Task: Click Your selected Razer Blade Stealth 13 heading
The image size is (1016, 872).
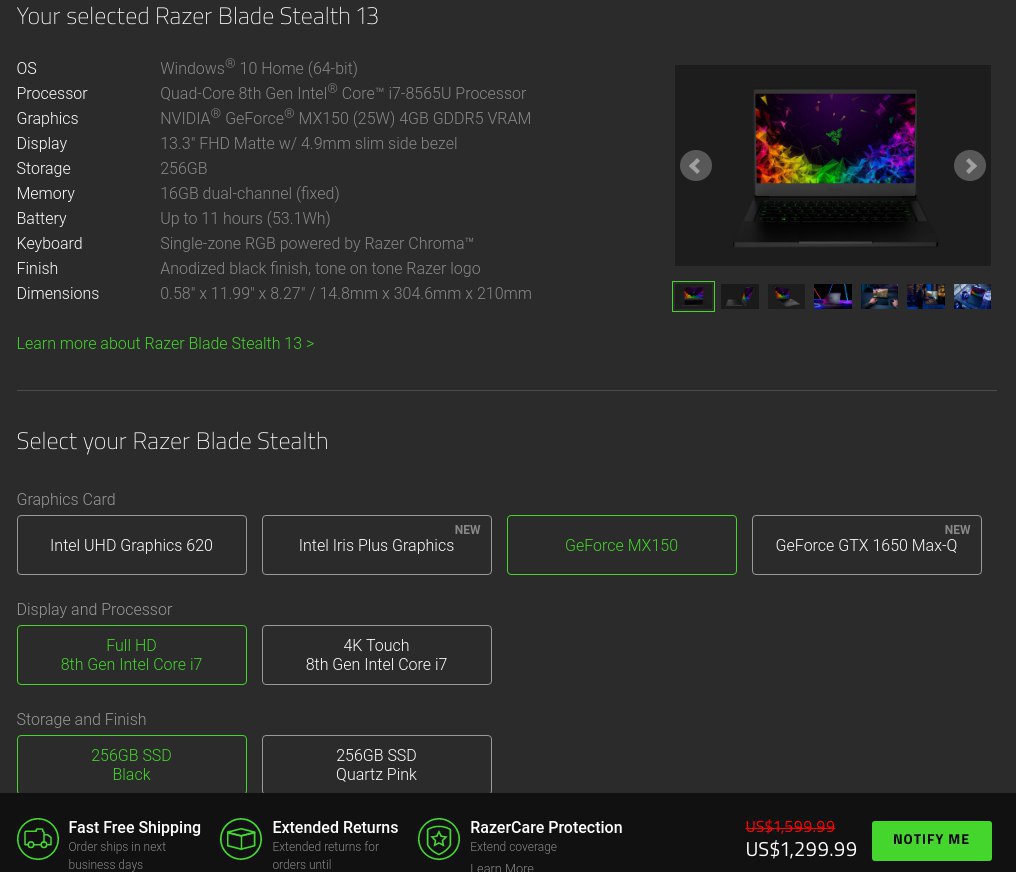Action: [x=198, y=16]
